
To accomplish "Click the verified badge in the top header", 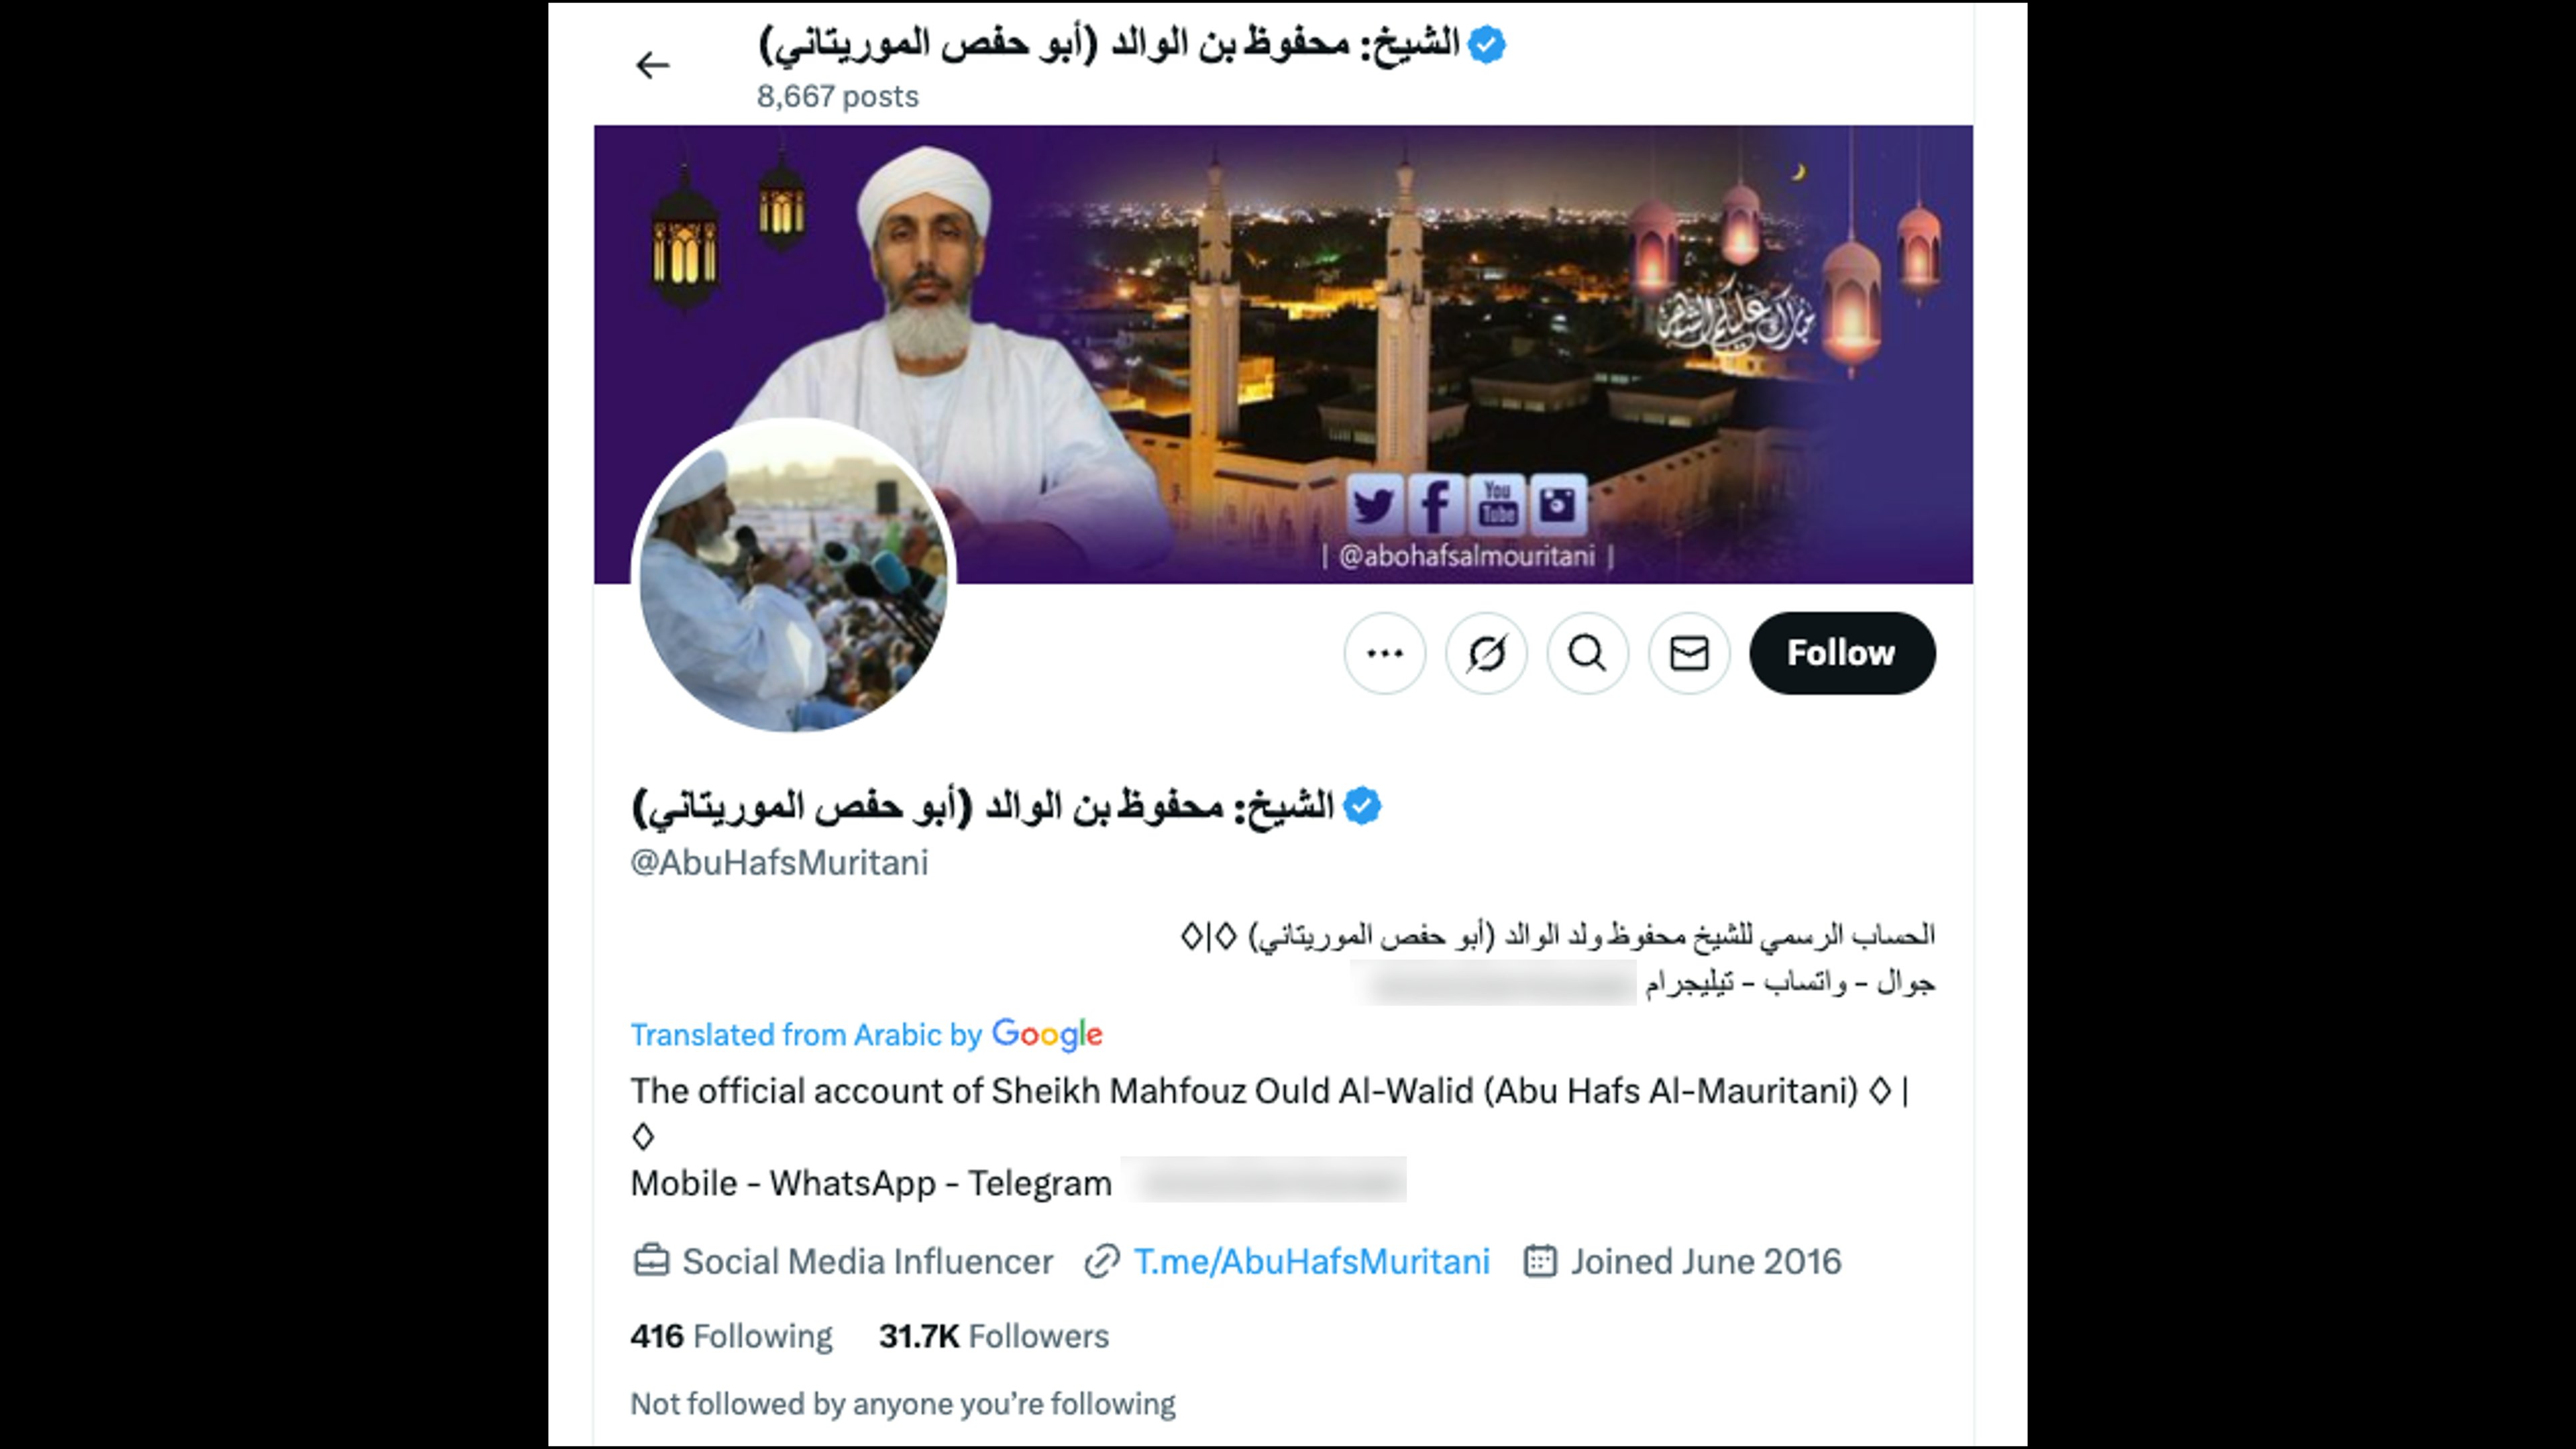I will 1487,45.
